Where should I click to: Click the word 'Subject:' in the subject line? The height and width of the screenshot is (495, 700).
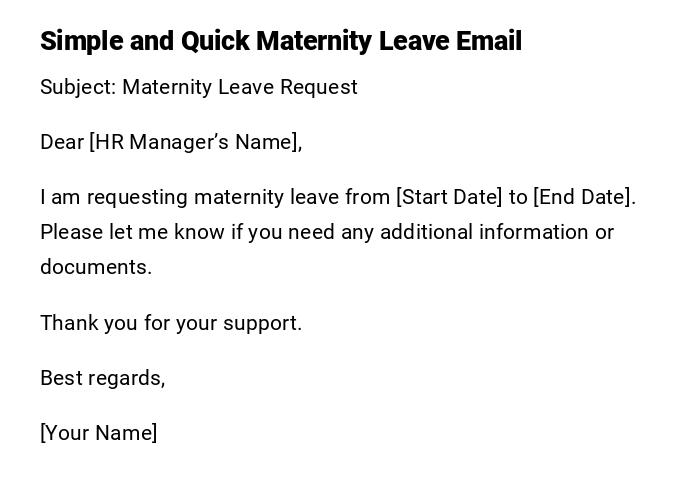tap(78, 87)
